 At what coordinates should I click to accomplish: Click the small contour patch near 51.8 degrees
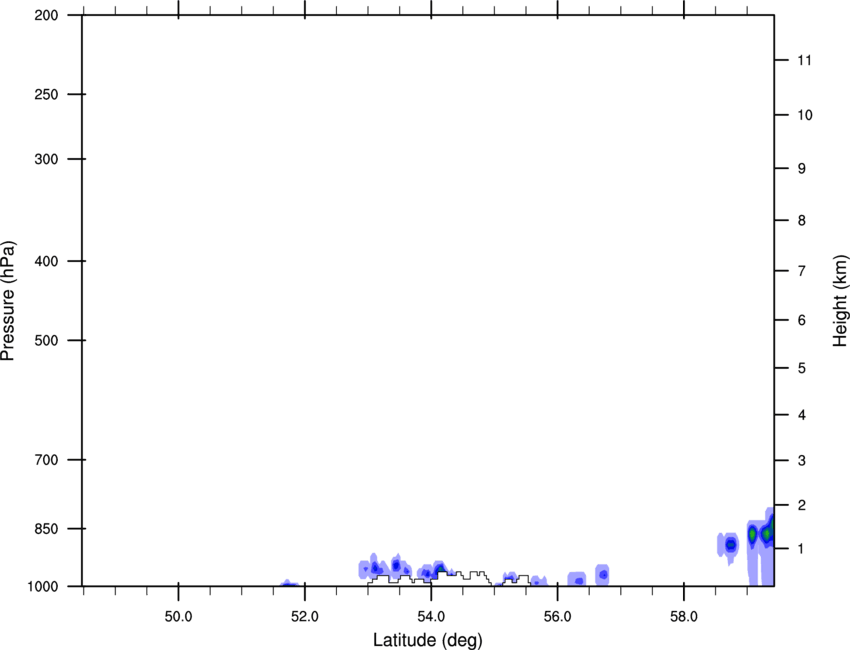tap(289, 583)
